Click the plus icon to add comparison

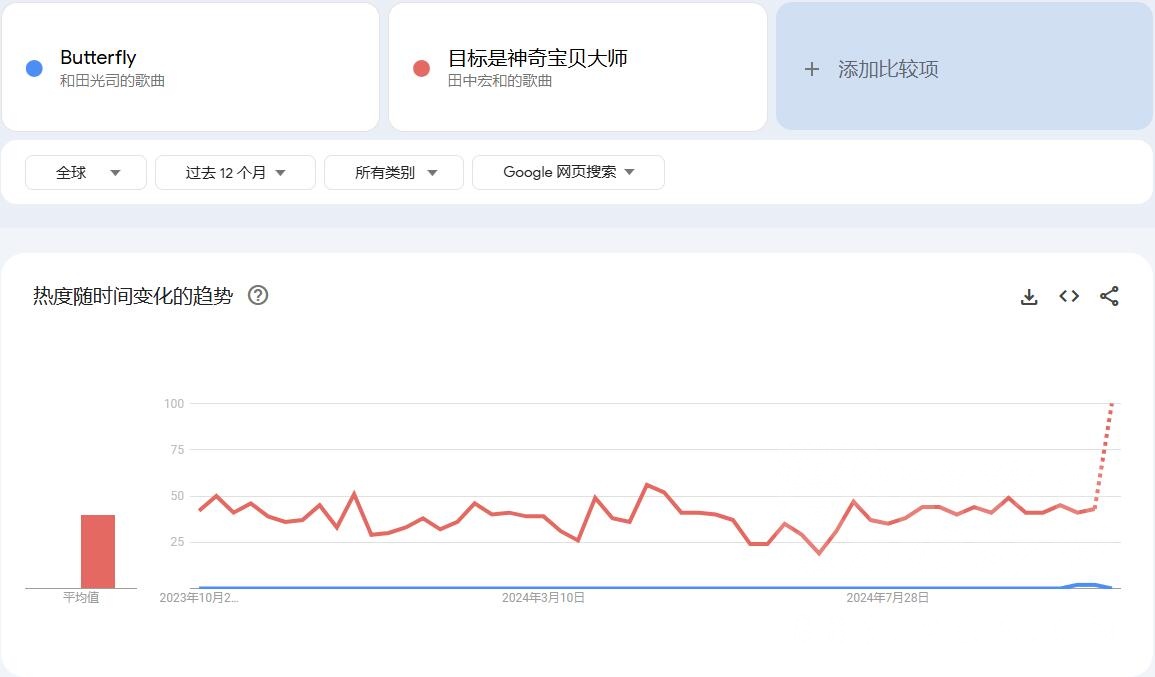pyautogui.click(x=812, y=69)
